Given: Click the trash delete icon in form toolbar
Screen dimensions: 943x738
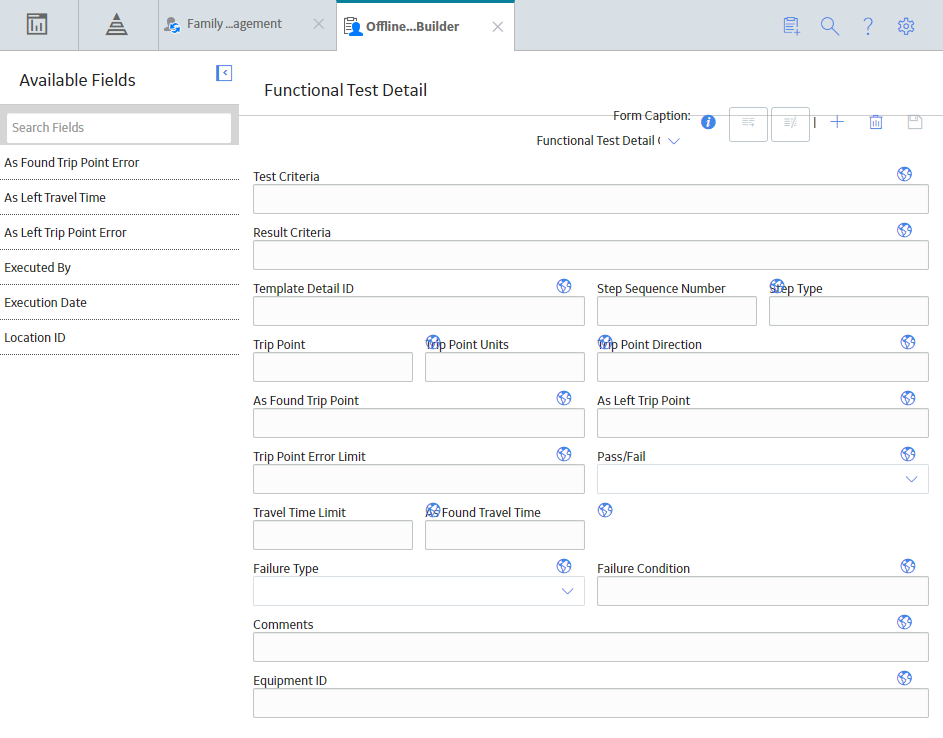Looking at the screenshot, I should (876, 122).
